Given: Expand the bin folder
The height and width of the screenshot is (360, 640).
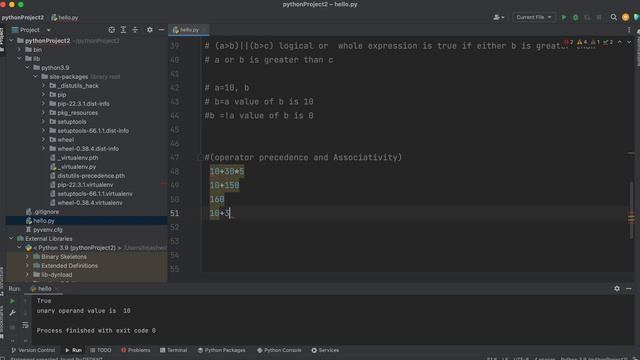Looking at the screenshot, I should click(x=19, y=50).
